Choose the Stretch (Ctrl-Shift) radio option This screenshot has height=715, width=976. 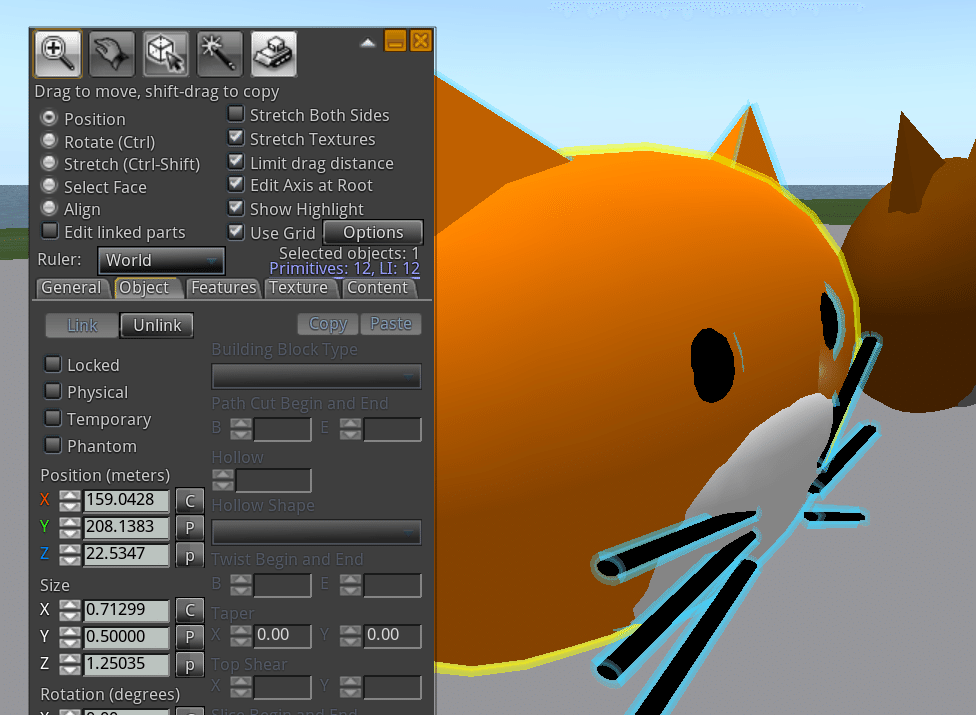tap(49, 163)
